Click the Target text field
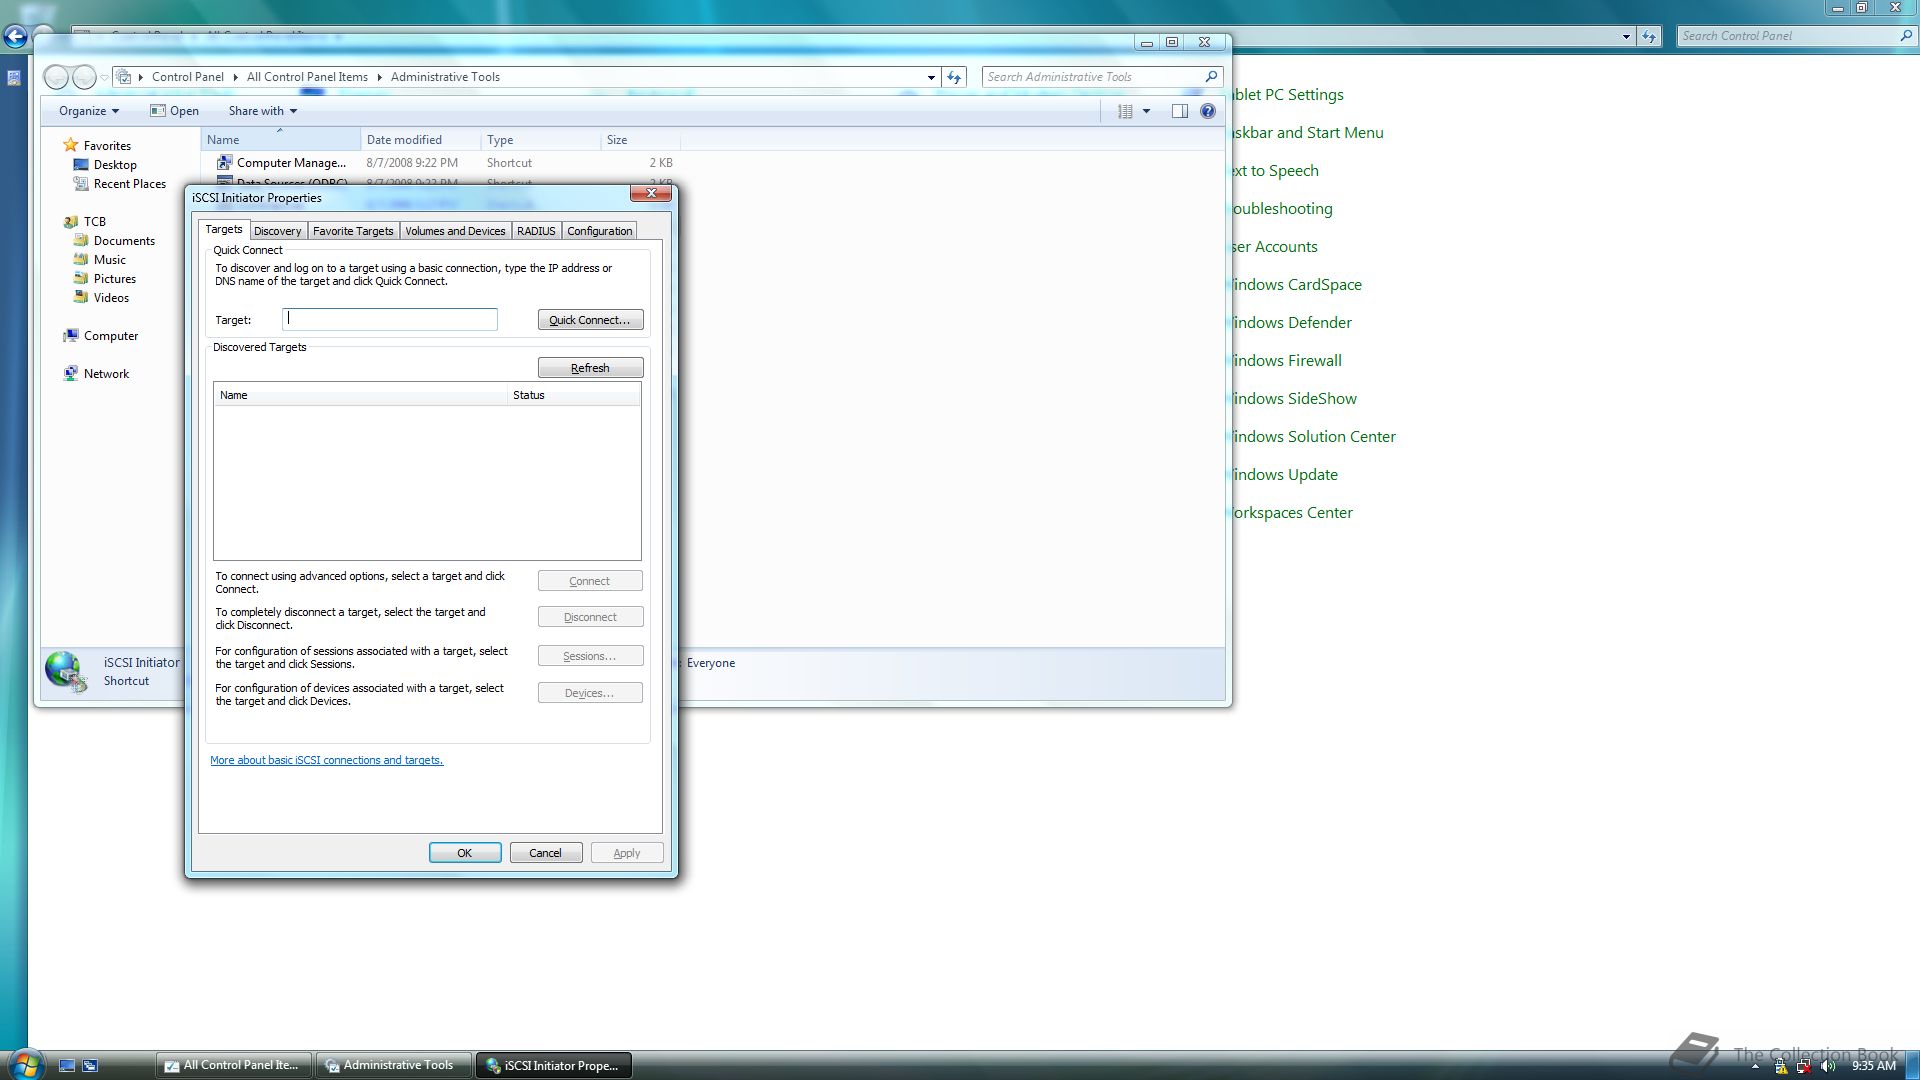Viewport: 1920px width, 1080px height. click(390, 319)
